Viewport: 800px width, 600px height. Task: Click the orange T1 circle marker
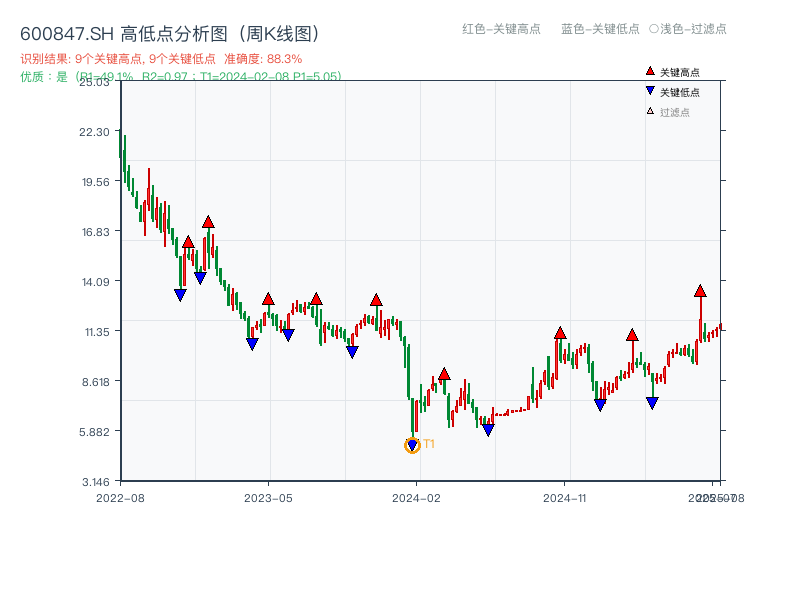point(412,445)
